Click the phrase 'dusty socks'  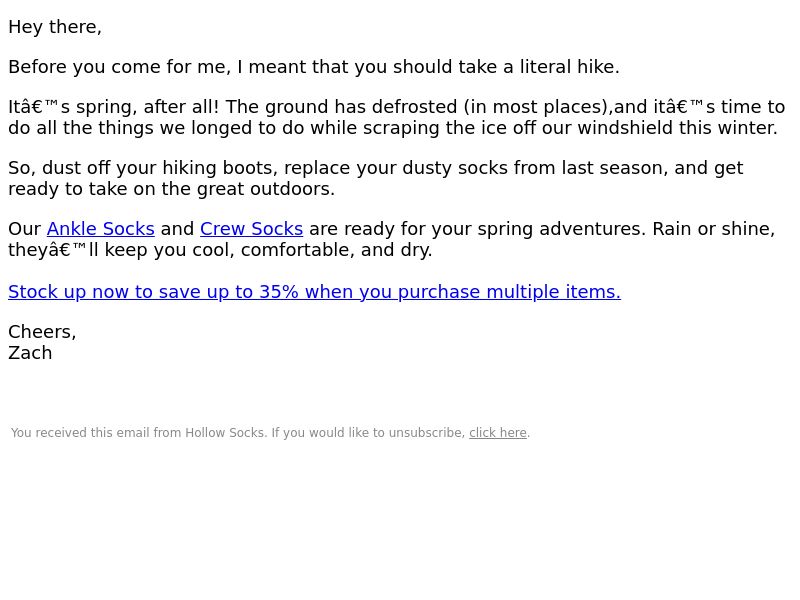pos(455,168)
